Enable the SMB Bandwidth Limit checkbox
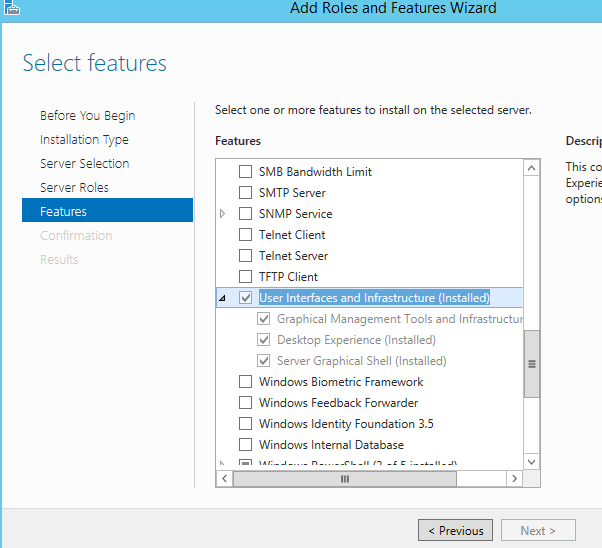Image resolution: width=602 pixels, height=548 pixels. (x=245, y=172)
